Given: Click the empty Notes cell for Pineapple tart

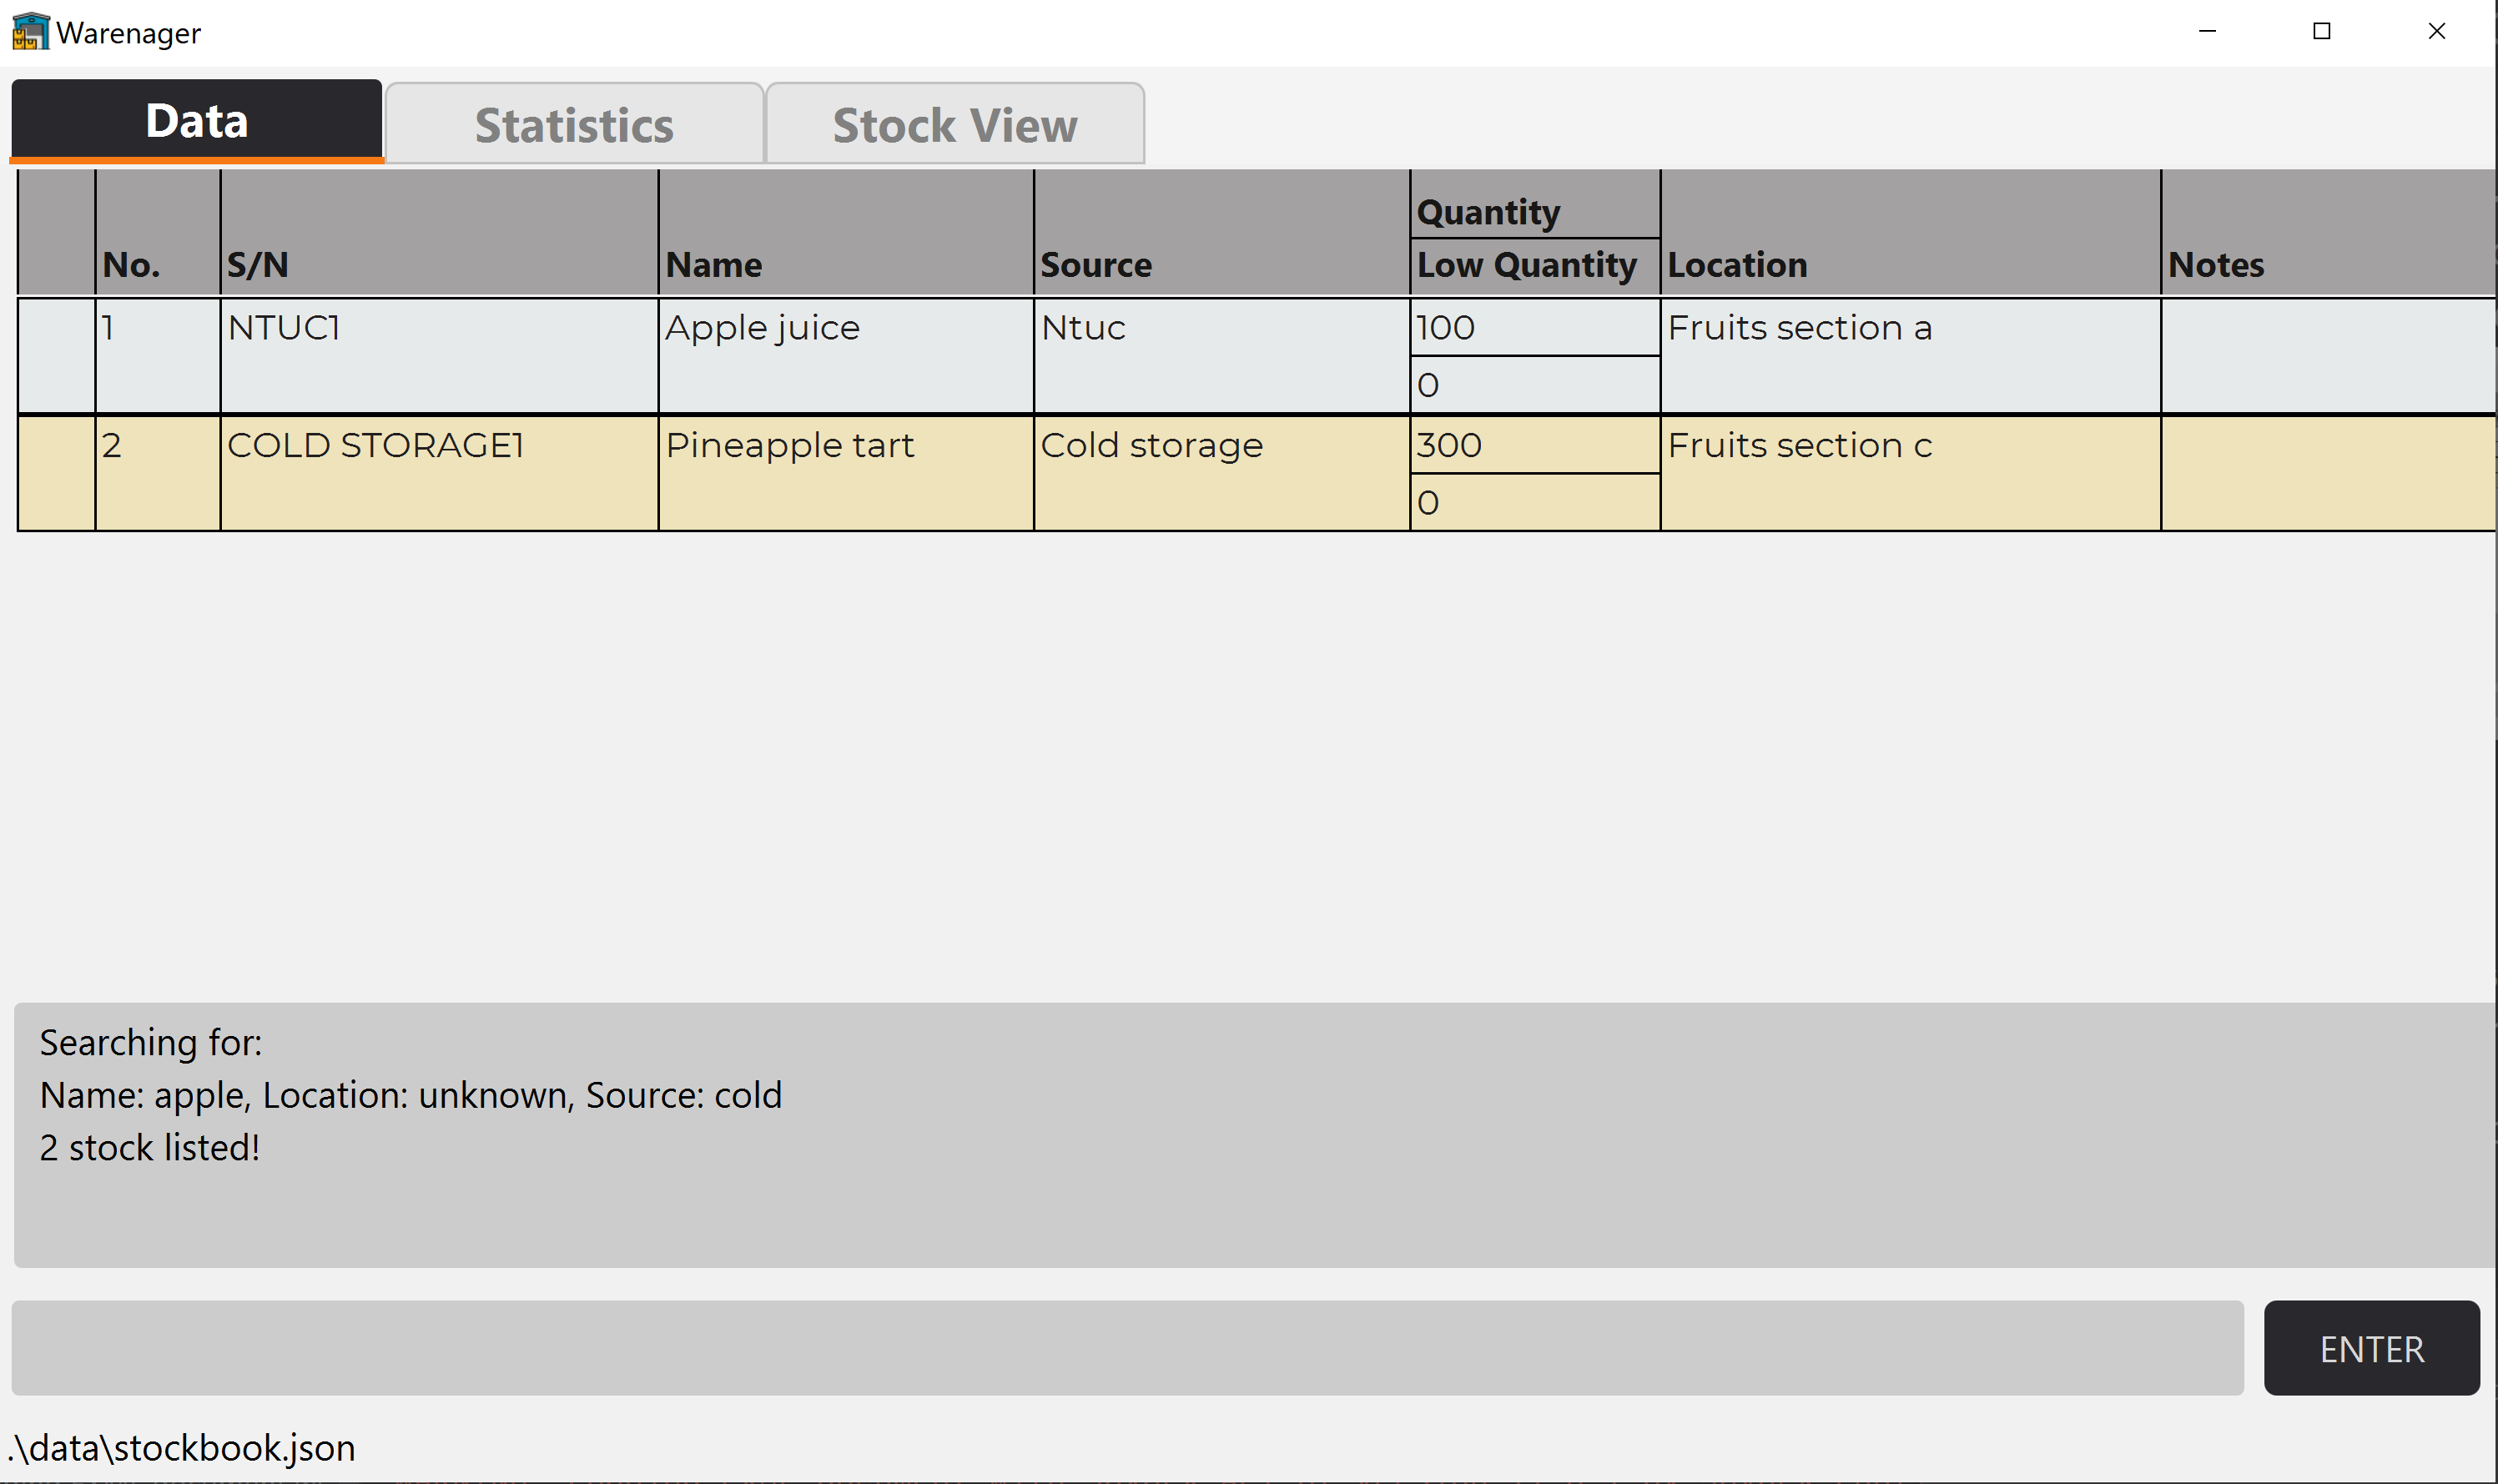Looking at the screenshot, I should pos(2330,473).
